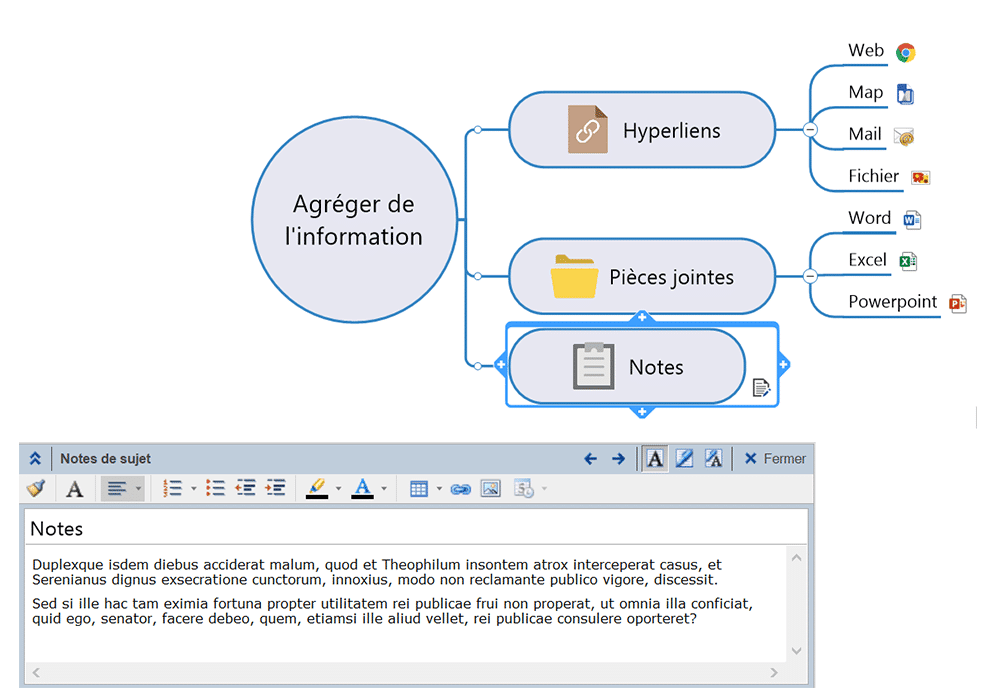Open the text alignment dropdown arrow
This screenshot has height=690, width=1000.
coord(138,489)
